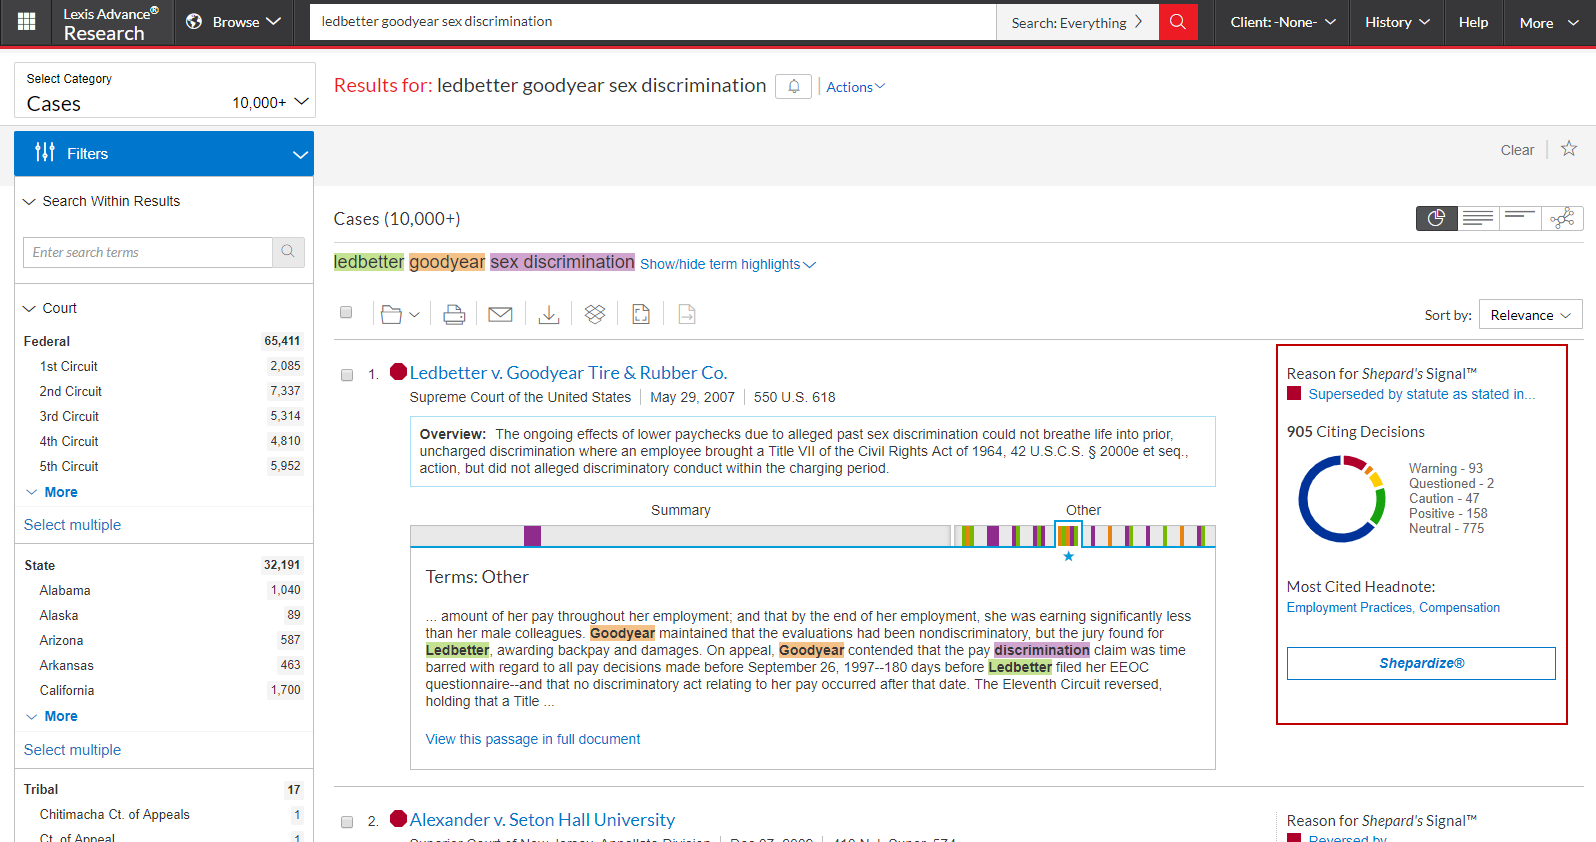Open the Help menu
1596x842 pixels.
[x=1473, y=22]
